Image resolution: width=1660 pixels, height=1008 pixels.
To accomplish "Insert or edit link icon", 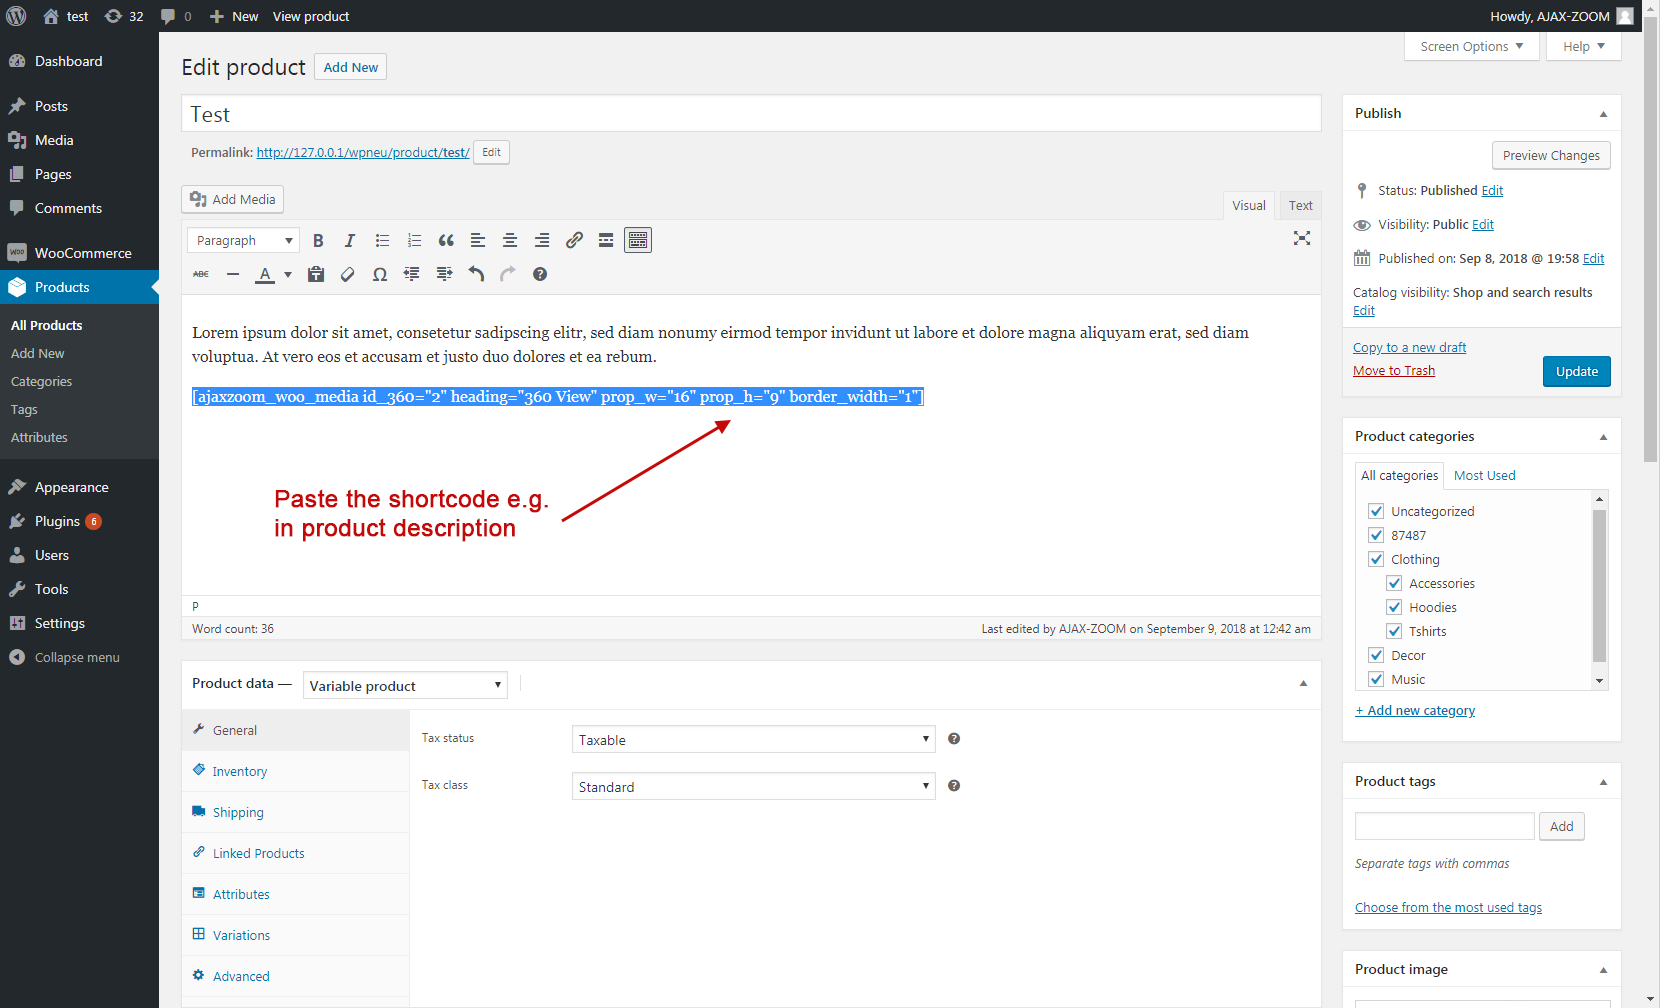I will coord(574,240).
